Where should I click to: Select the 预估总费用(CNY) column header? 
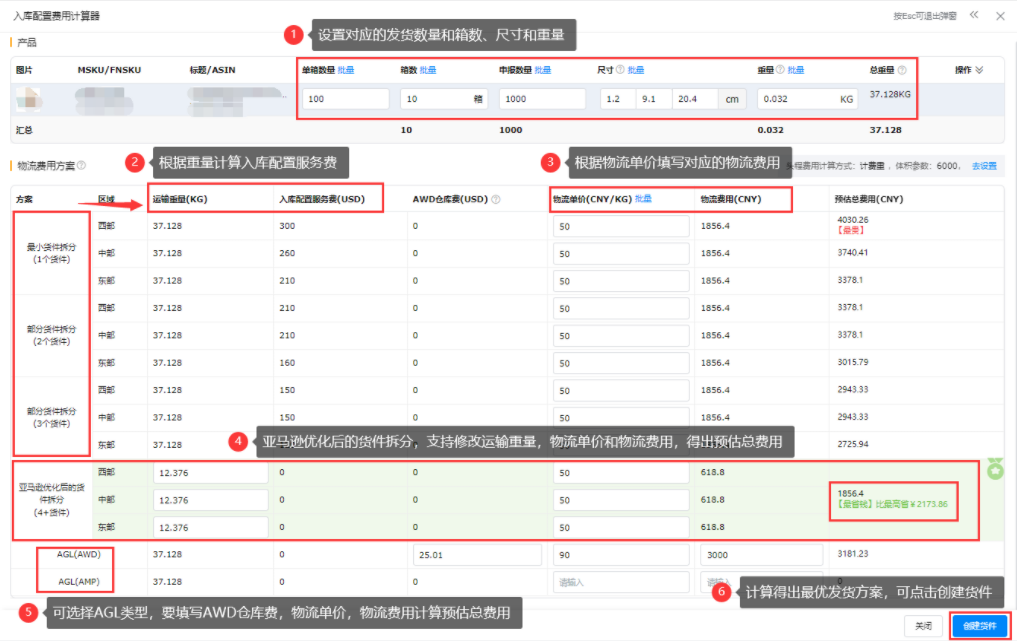868,199
